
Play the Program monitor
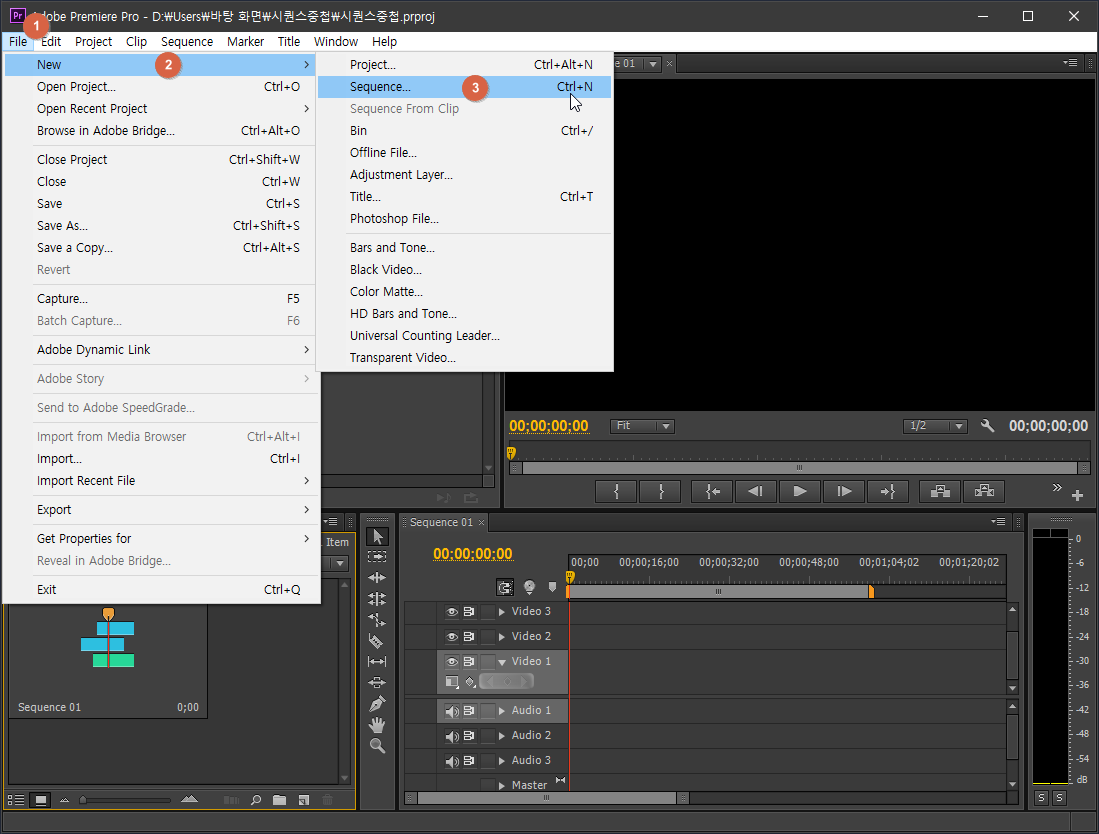click(799, 491)
